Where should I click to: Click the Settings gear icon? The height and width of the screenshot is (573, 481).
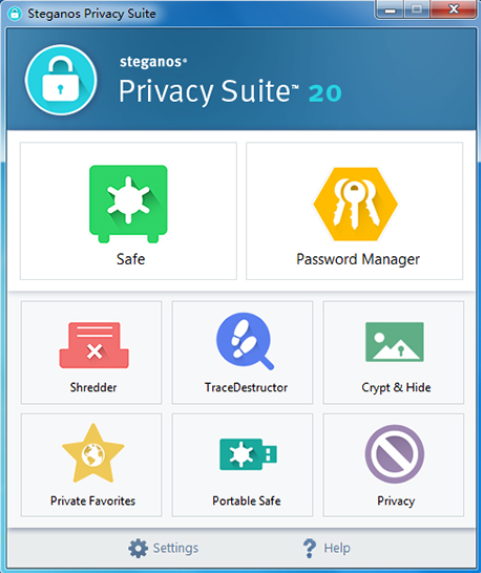point(138,548)
